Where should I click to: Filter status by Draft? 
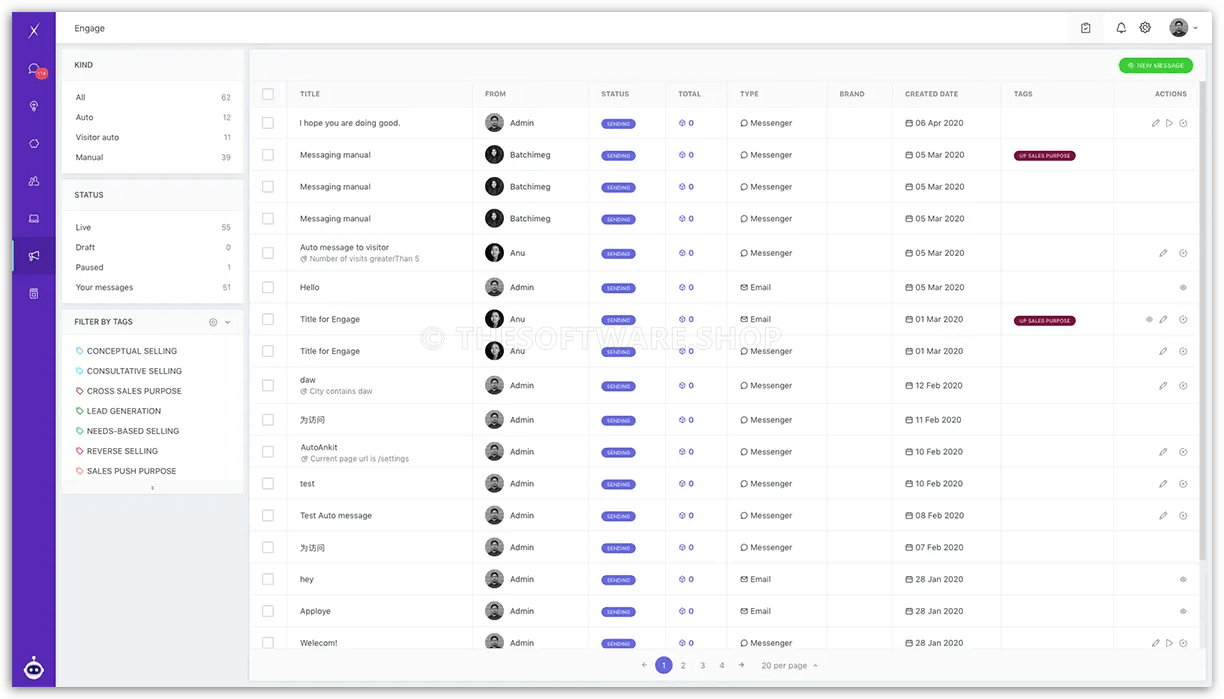[x=153, y=247]
